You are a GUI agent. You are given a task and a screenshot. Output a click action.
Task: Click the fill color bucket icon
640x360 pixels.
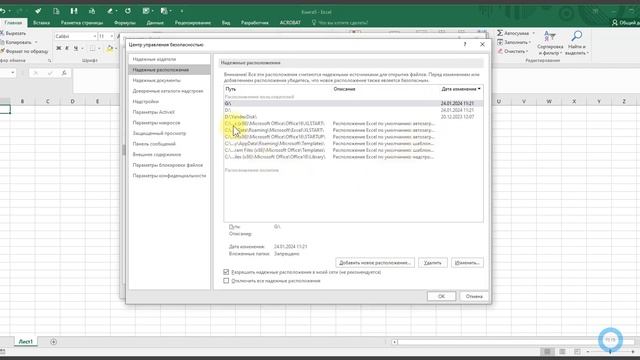[109, 49]
